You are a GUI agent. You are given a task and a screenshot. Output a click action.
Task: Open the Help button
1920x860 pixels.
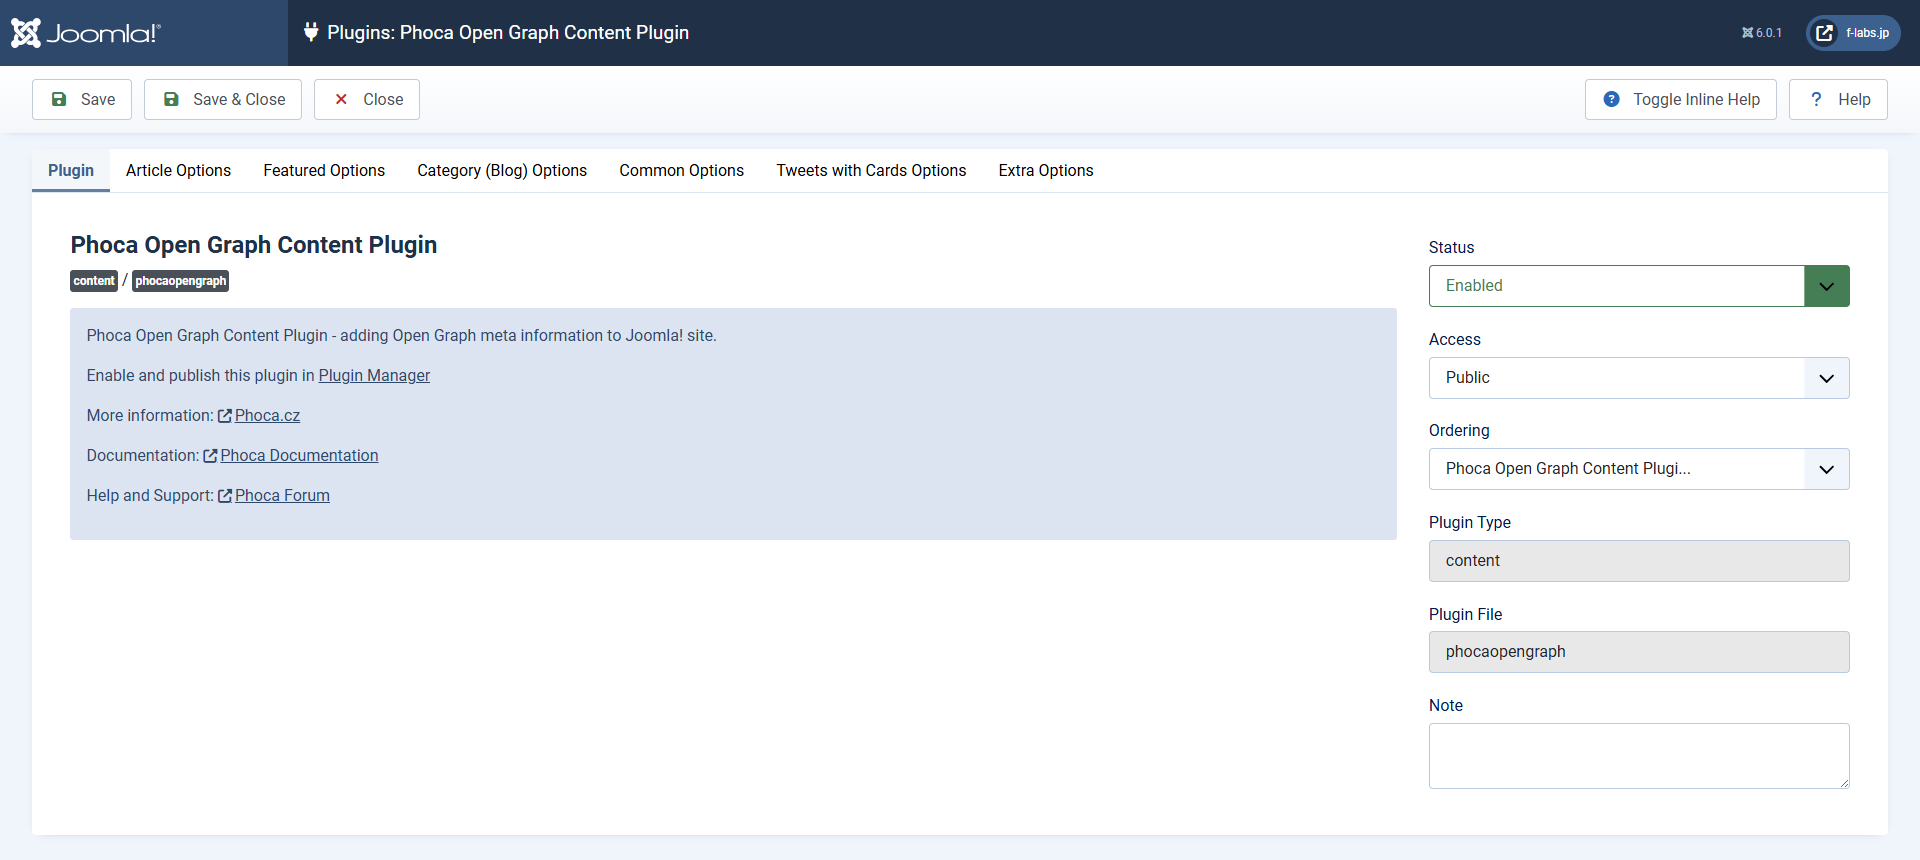coord(1838,99)
